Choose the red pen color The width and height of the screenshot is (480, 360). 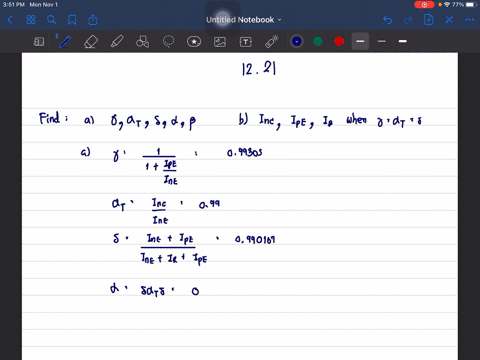coord(339,41)
